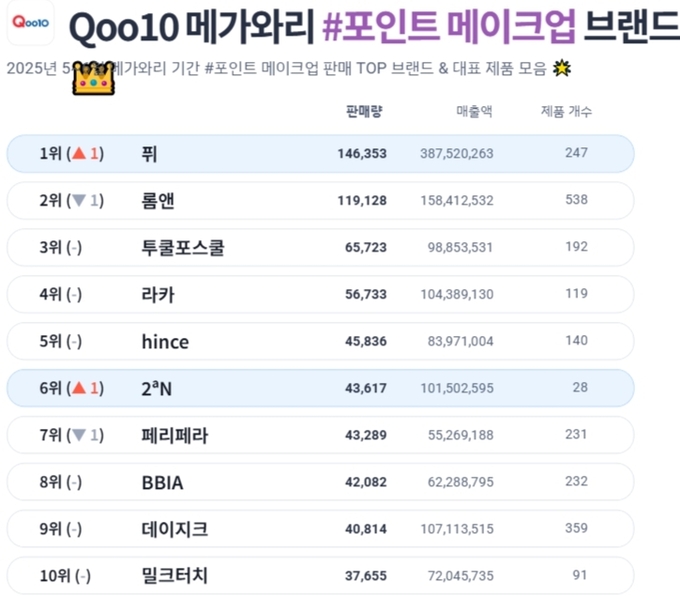680x596 pixels.
Task: Select the 라카 brand name
Action: pyautogui.click(x=158, y=295)
